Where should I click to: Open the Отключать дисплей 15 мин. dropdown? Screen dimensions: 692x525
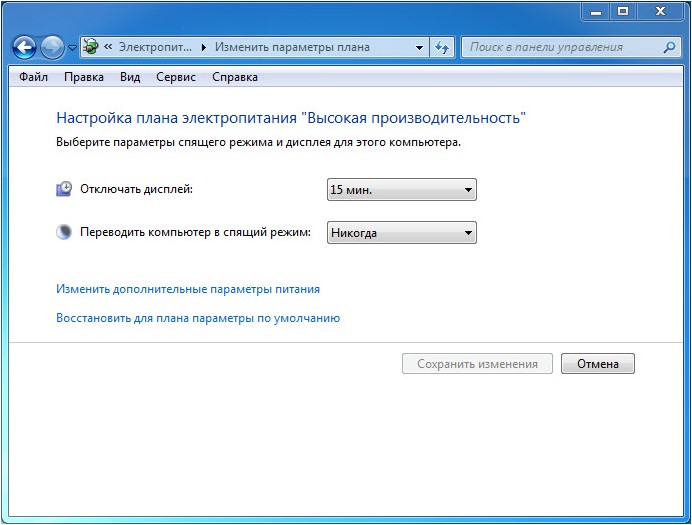[x=402, y=190]
